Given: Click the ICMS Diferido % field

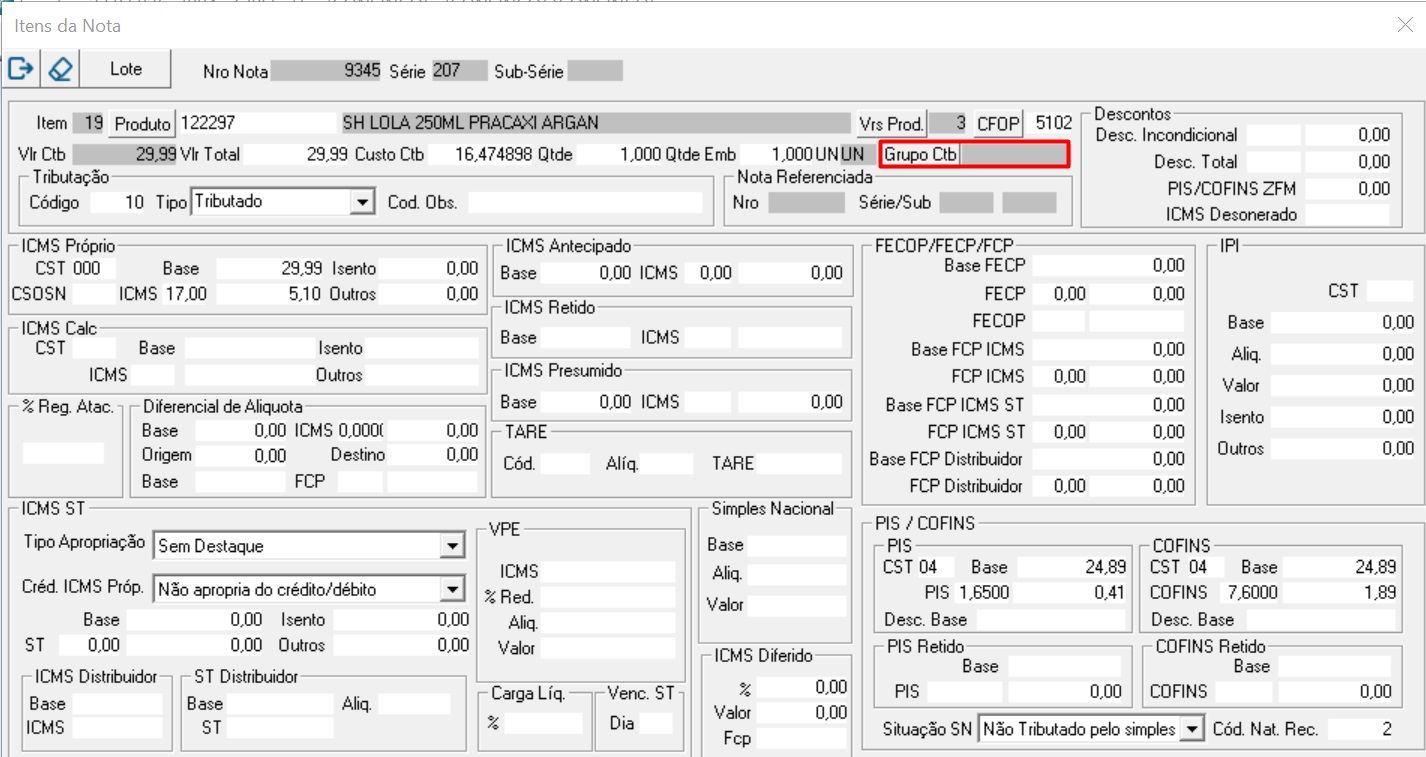Looking at the screenshot, I should (804, 688).
